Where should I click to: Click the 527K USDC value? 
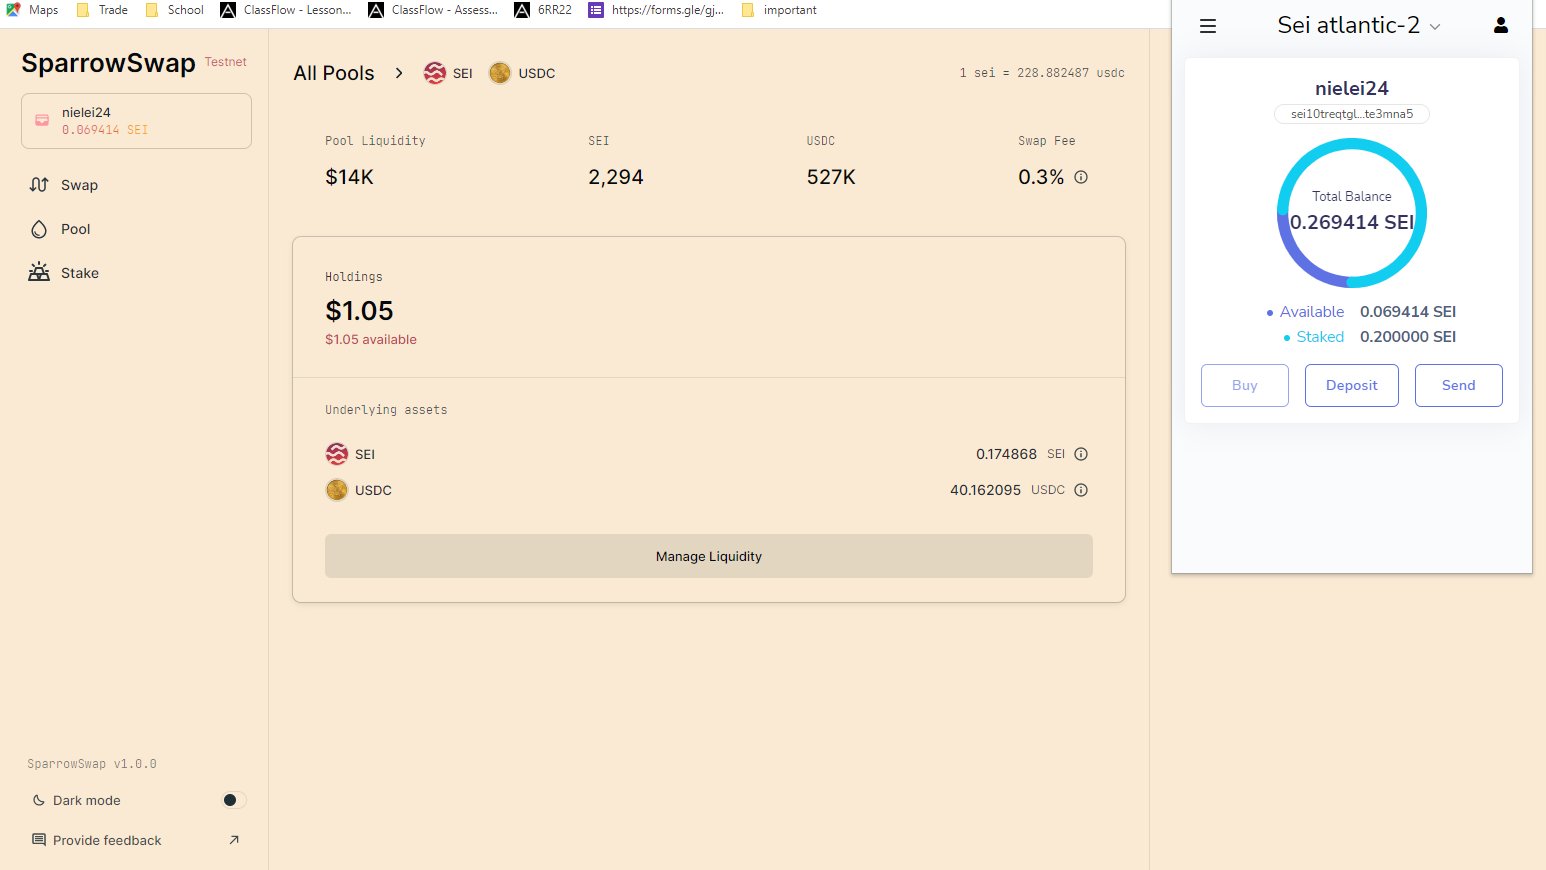tap(831, 177)
